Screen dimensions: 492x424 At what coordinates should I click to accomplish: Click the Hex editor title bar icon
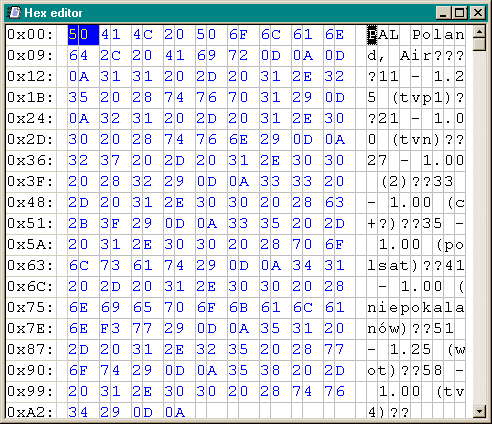(15, 13)
